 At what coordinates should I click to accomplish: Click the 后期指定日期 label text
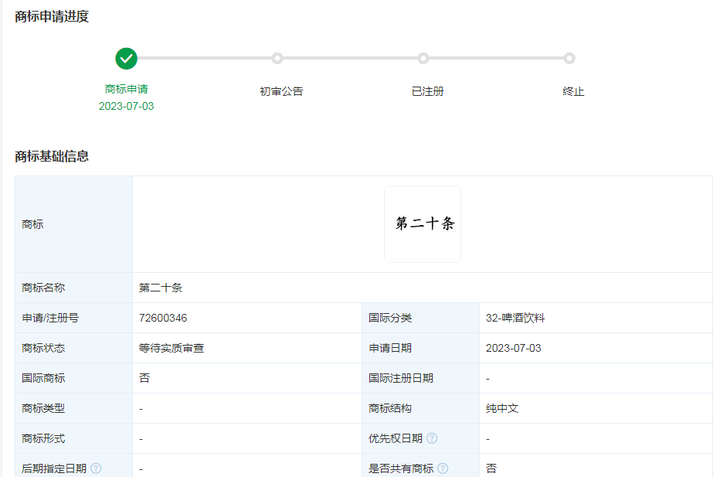tap(54, 468)
